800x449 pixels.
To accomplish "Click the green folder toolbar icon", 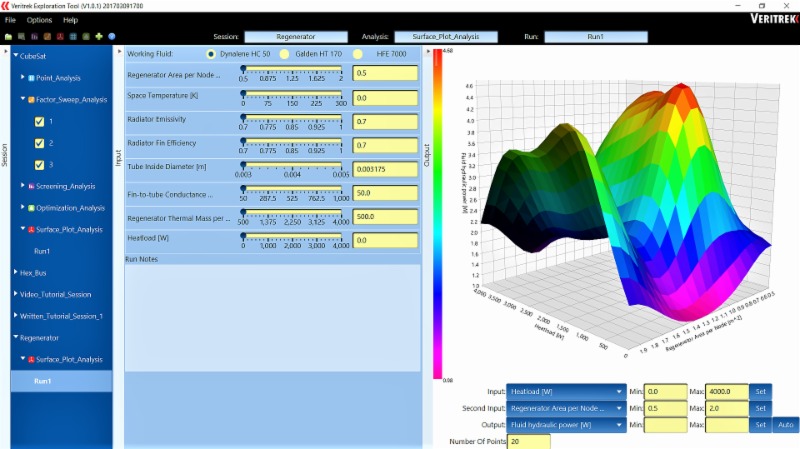I will coord(8,37).
